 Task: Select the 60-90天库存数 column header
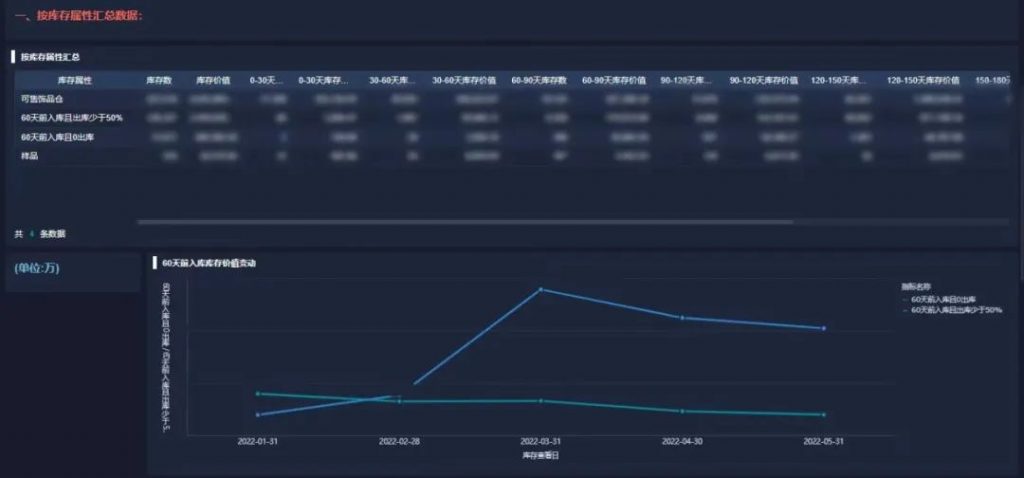(539, 80)
